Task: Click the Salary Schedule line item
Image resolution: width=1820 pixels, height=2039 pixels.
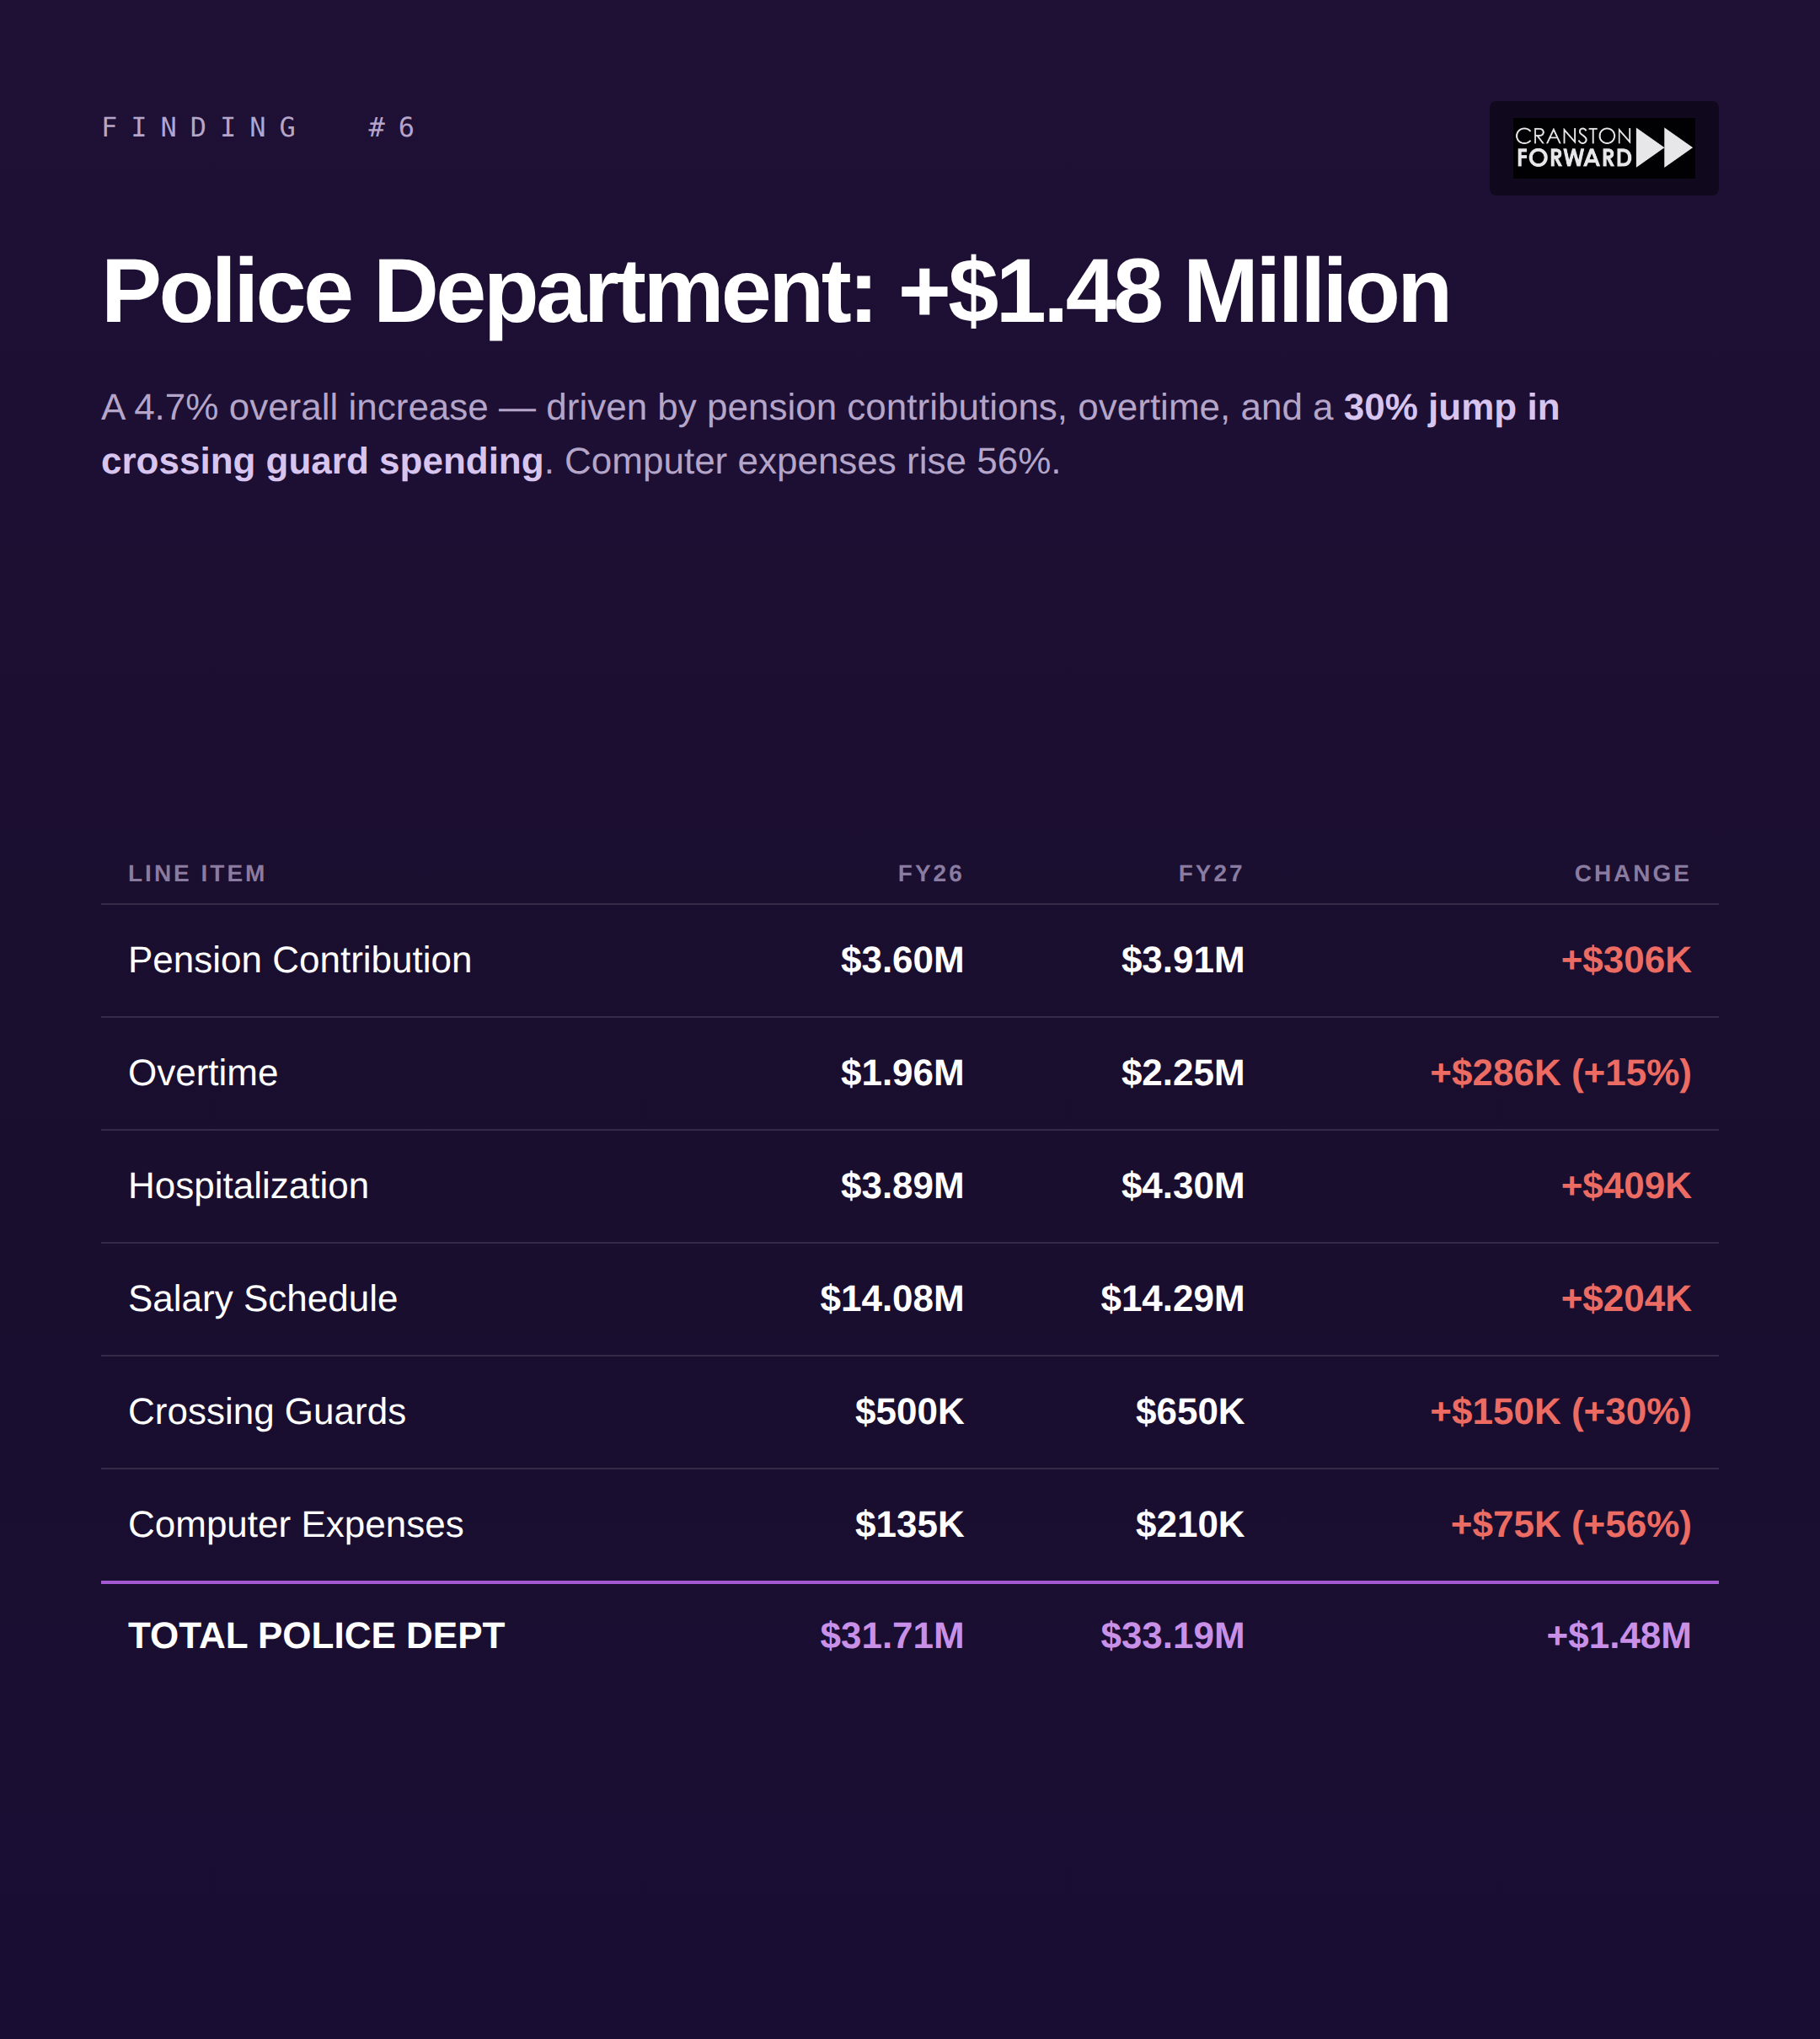Action: tap(262, 1298)
